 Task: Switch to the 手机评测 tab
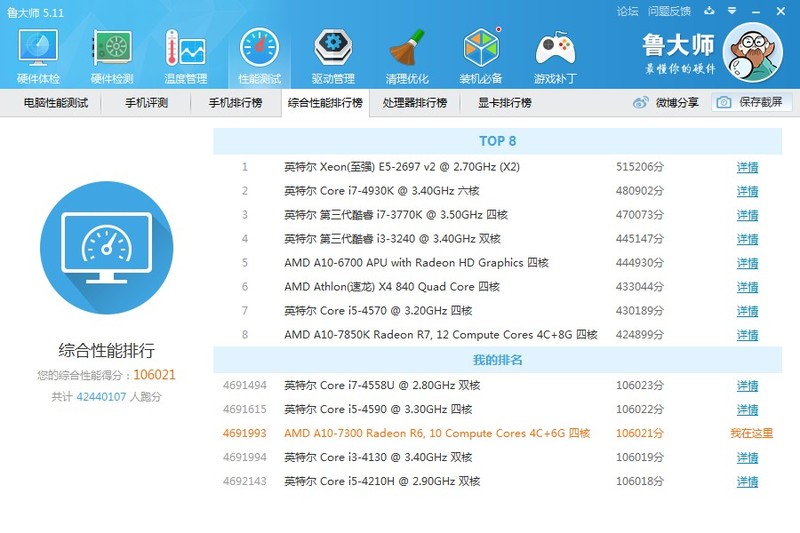146,103
